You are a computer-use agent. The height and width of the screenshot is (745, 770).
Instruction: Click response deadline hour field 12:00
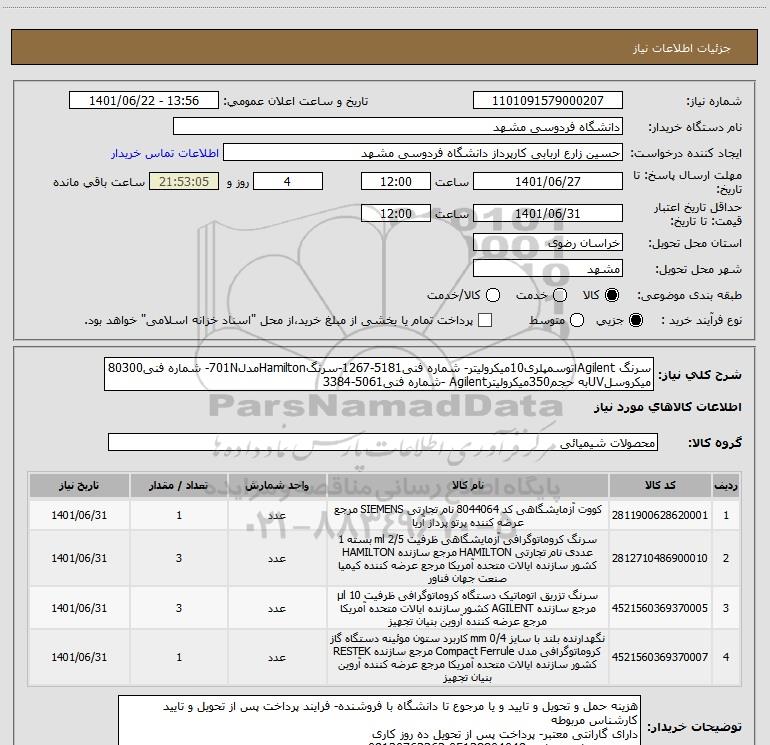[396, 182]
